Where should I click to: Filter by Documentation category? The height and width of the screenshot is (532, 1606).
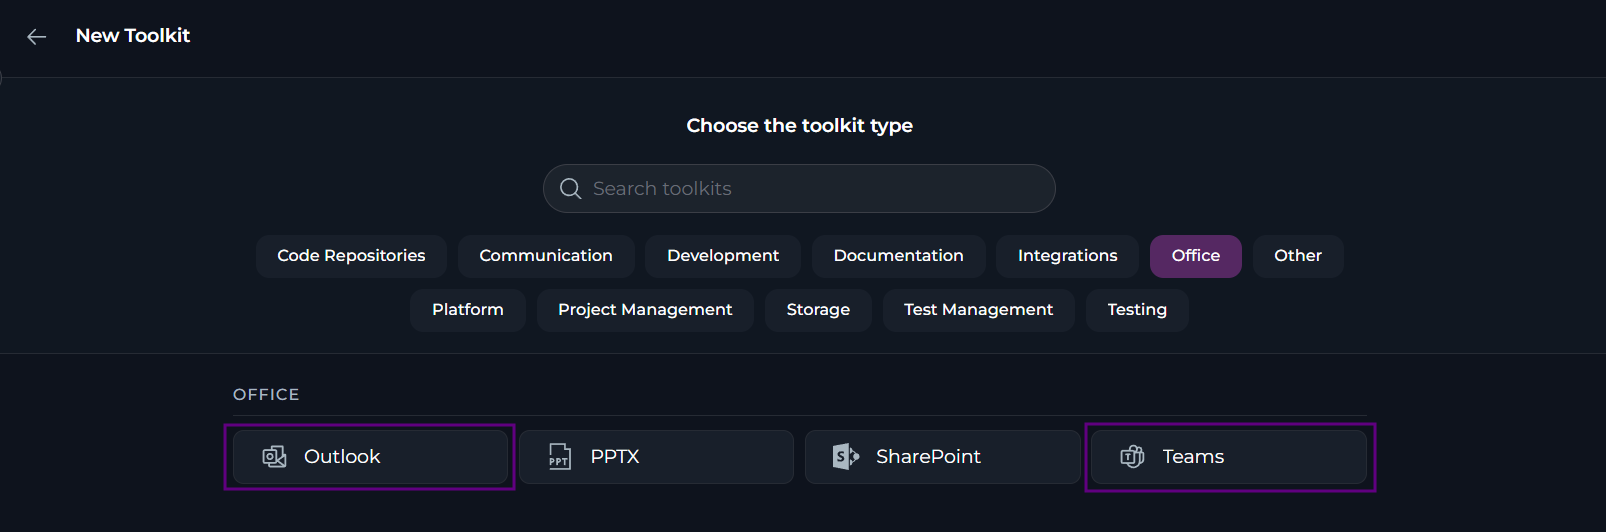tap(898, 256)
